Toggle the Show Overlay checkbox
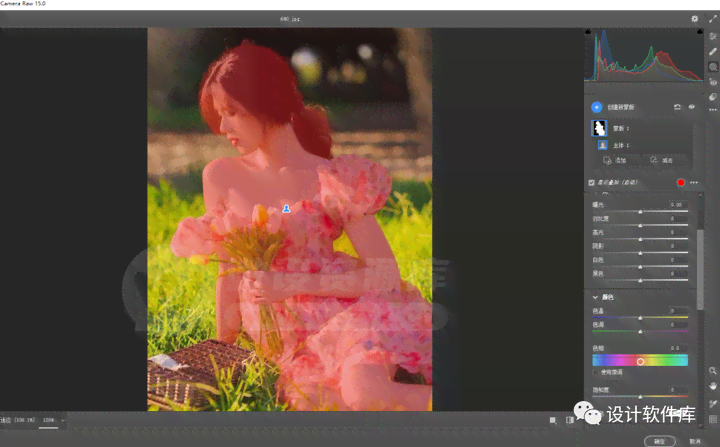720x447 pixels. [x=591, y=182]
